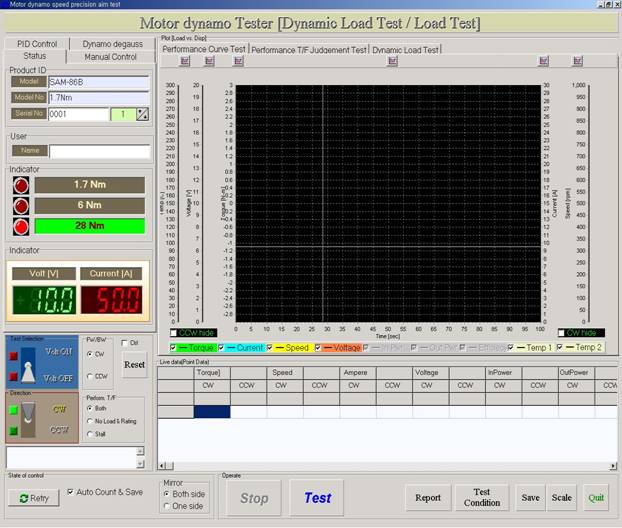This screenshot has height=528, width=622.
Task: Uncheck the Torque trace checkbox
Action: (x=173, y=348)
